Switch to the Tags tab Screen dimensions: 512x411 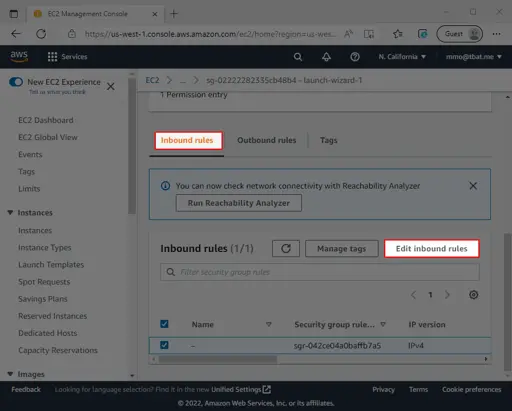point(329,140)
